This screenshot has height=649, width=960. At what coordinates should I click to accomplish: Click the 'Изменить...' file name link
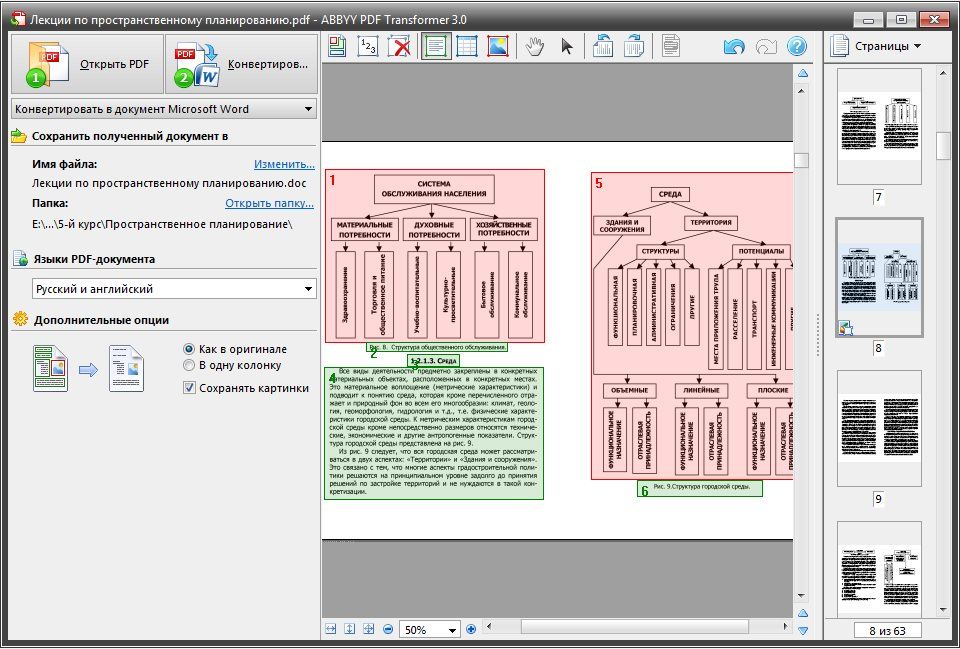(284, 164)
